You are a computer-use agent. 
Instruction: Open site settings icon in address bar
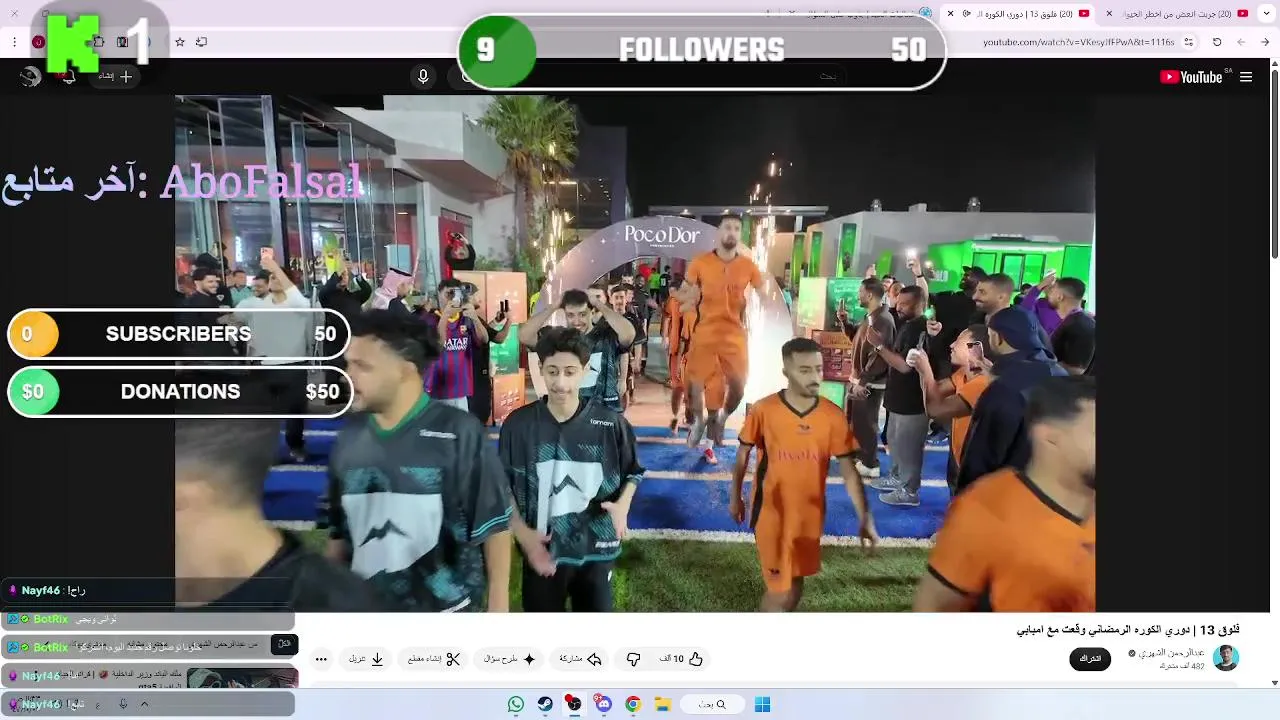point(1188,42)
